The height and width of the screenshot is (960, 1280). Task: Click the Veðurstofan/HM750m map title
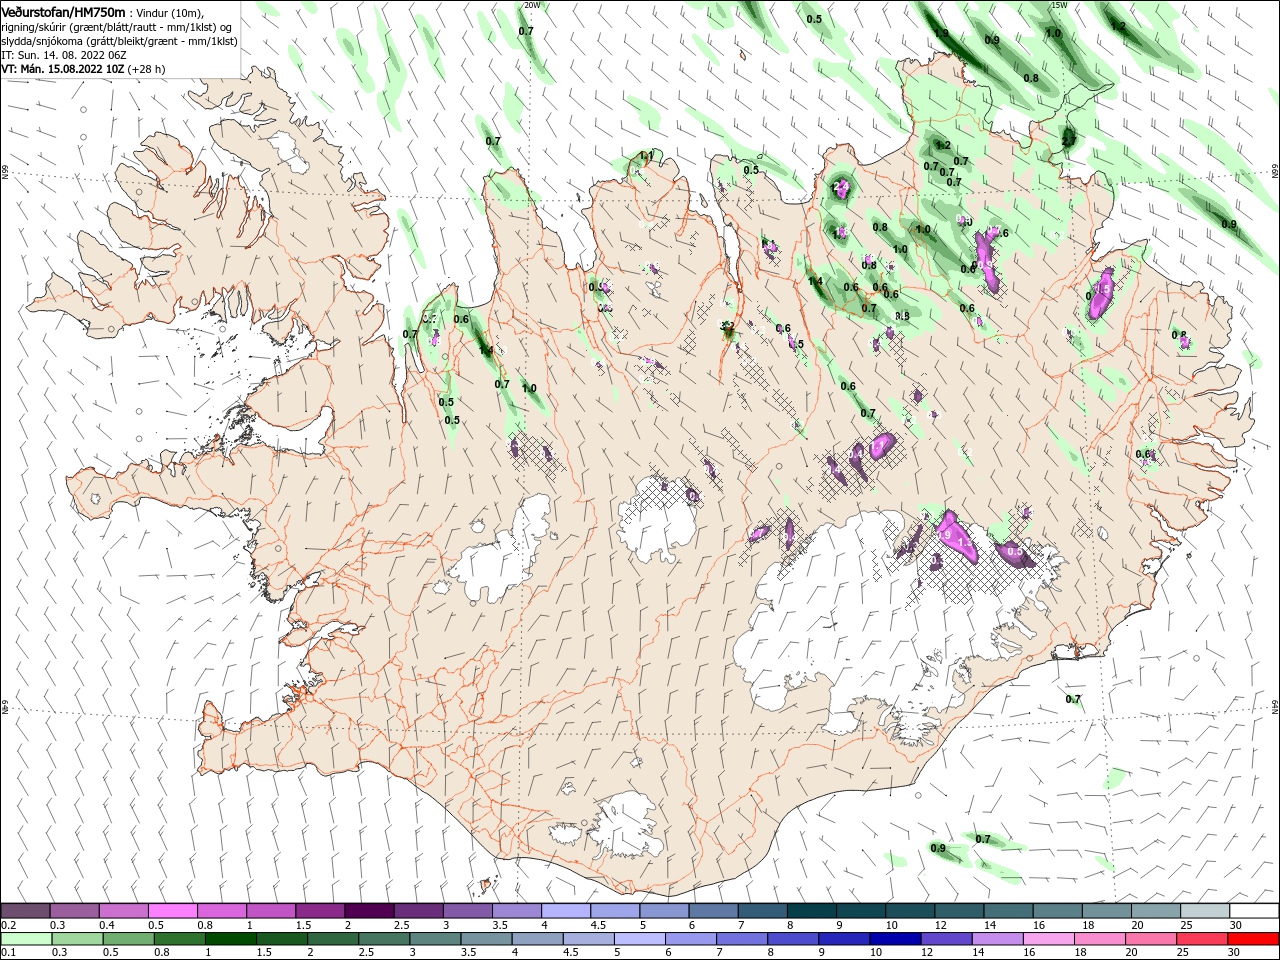63,11
